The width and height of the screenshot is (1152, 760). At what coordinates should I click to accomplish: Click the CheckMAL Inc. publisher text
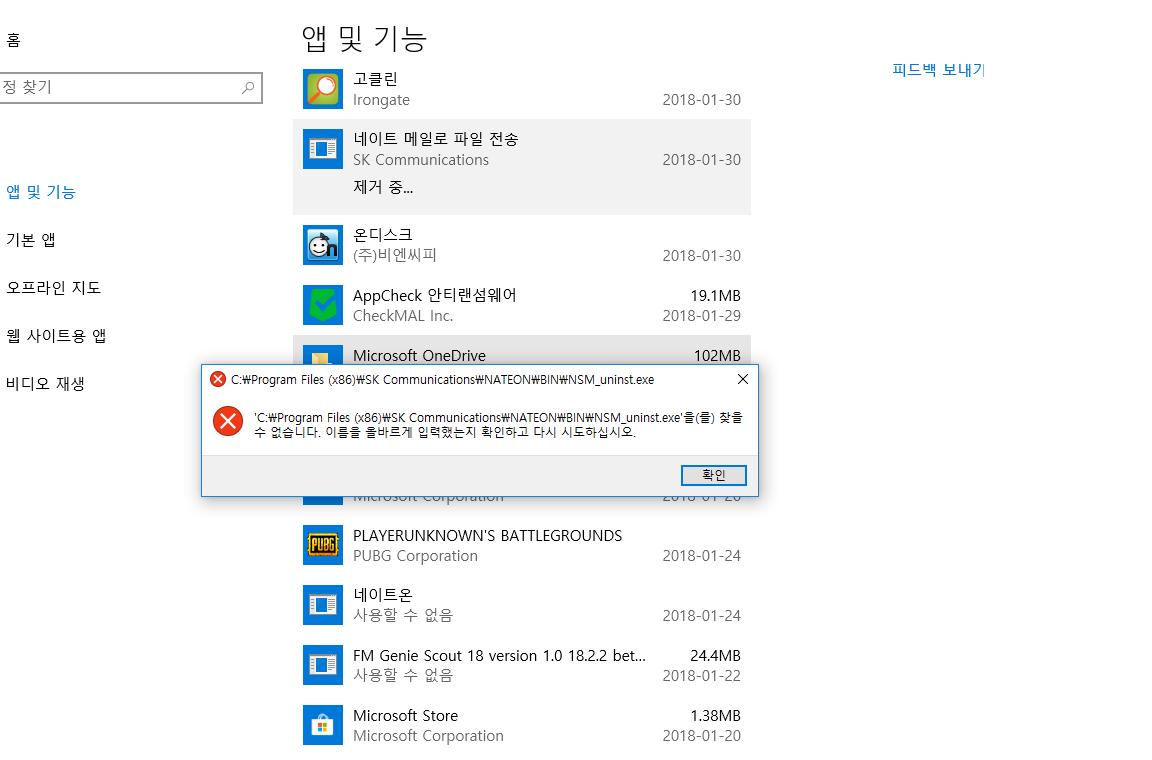403,315
